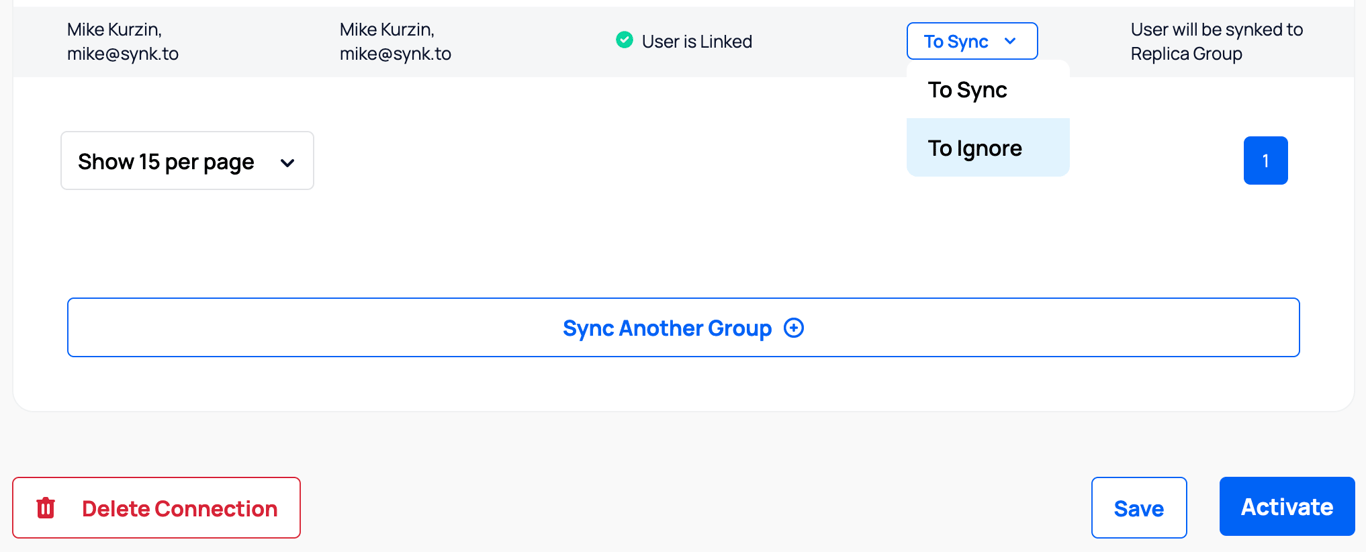Save the connection settings
This screenshot has height=552, width=1366.
point(1138,508)
